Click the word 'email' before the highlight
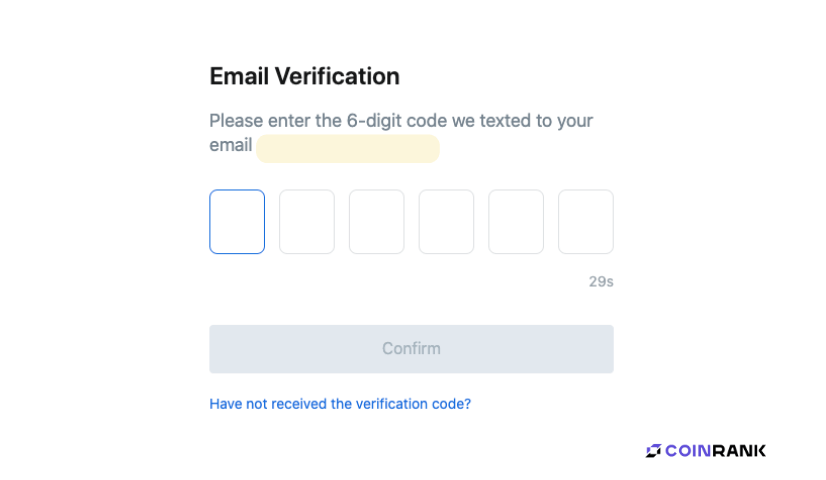 pyautogui.click(x=231, y=145)
